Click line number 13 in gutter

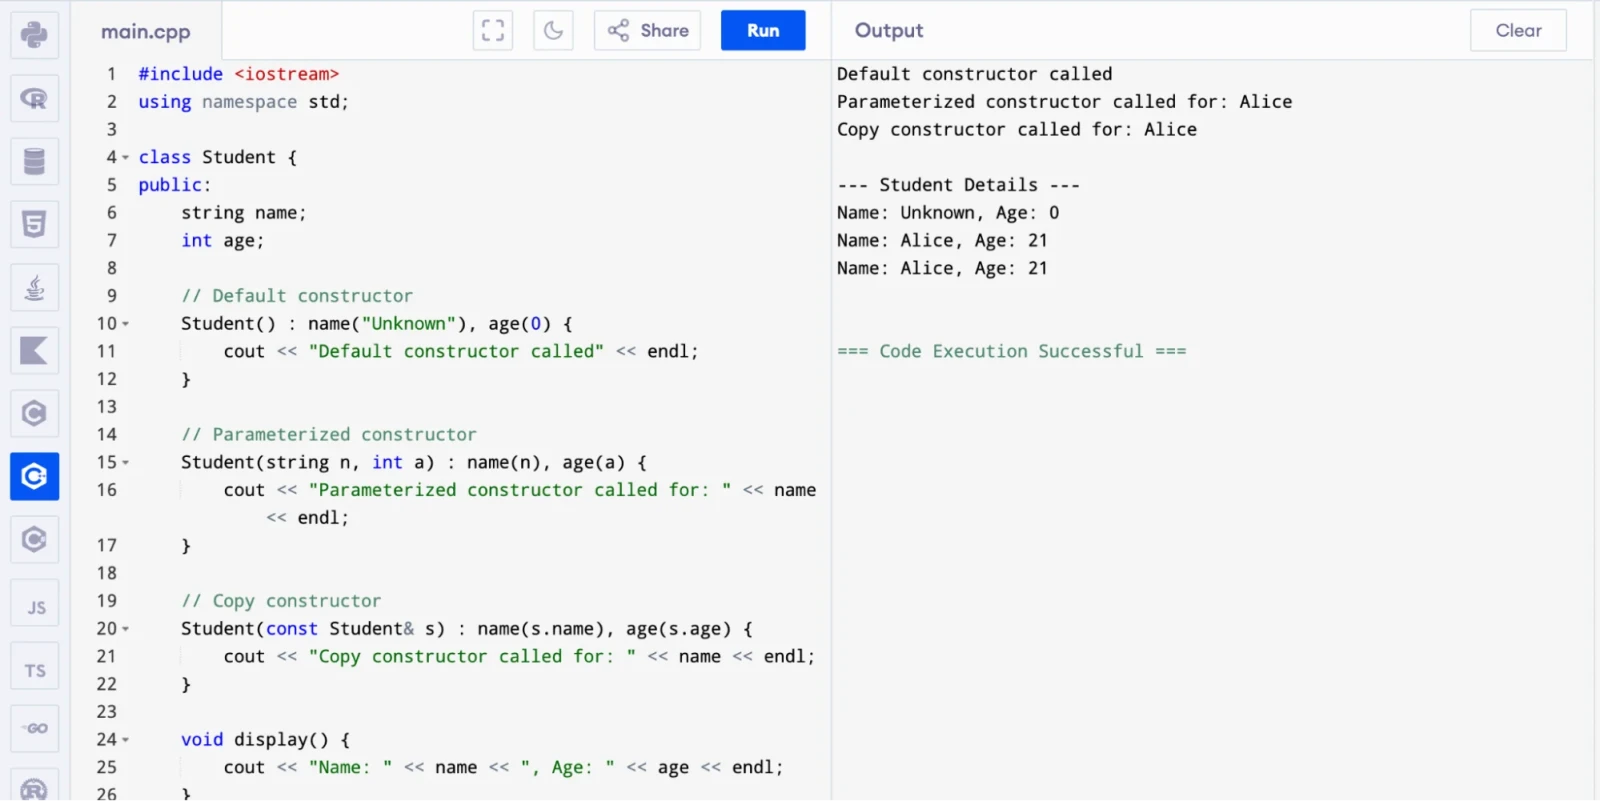(x=107, y=407)
